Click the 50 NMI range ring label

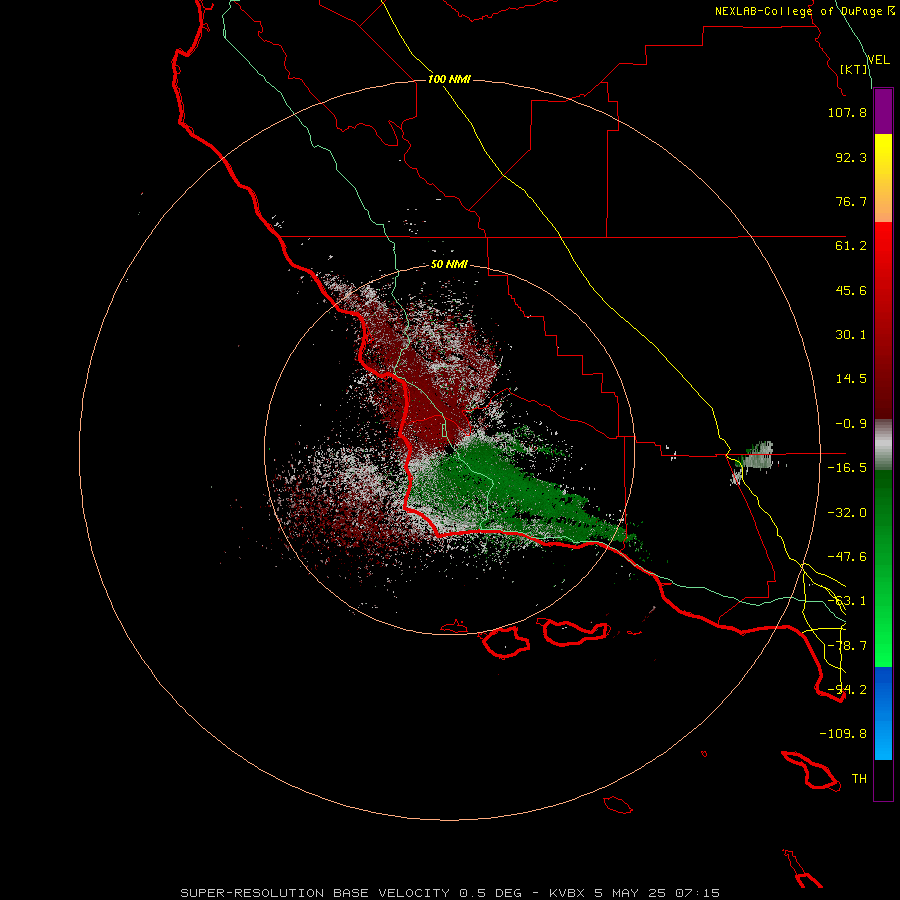449,265
